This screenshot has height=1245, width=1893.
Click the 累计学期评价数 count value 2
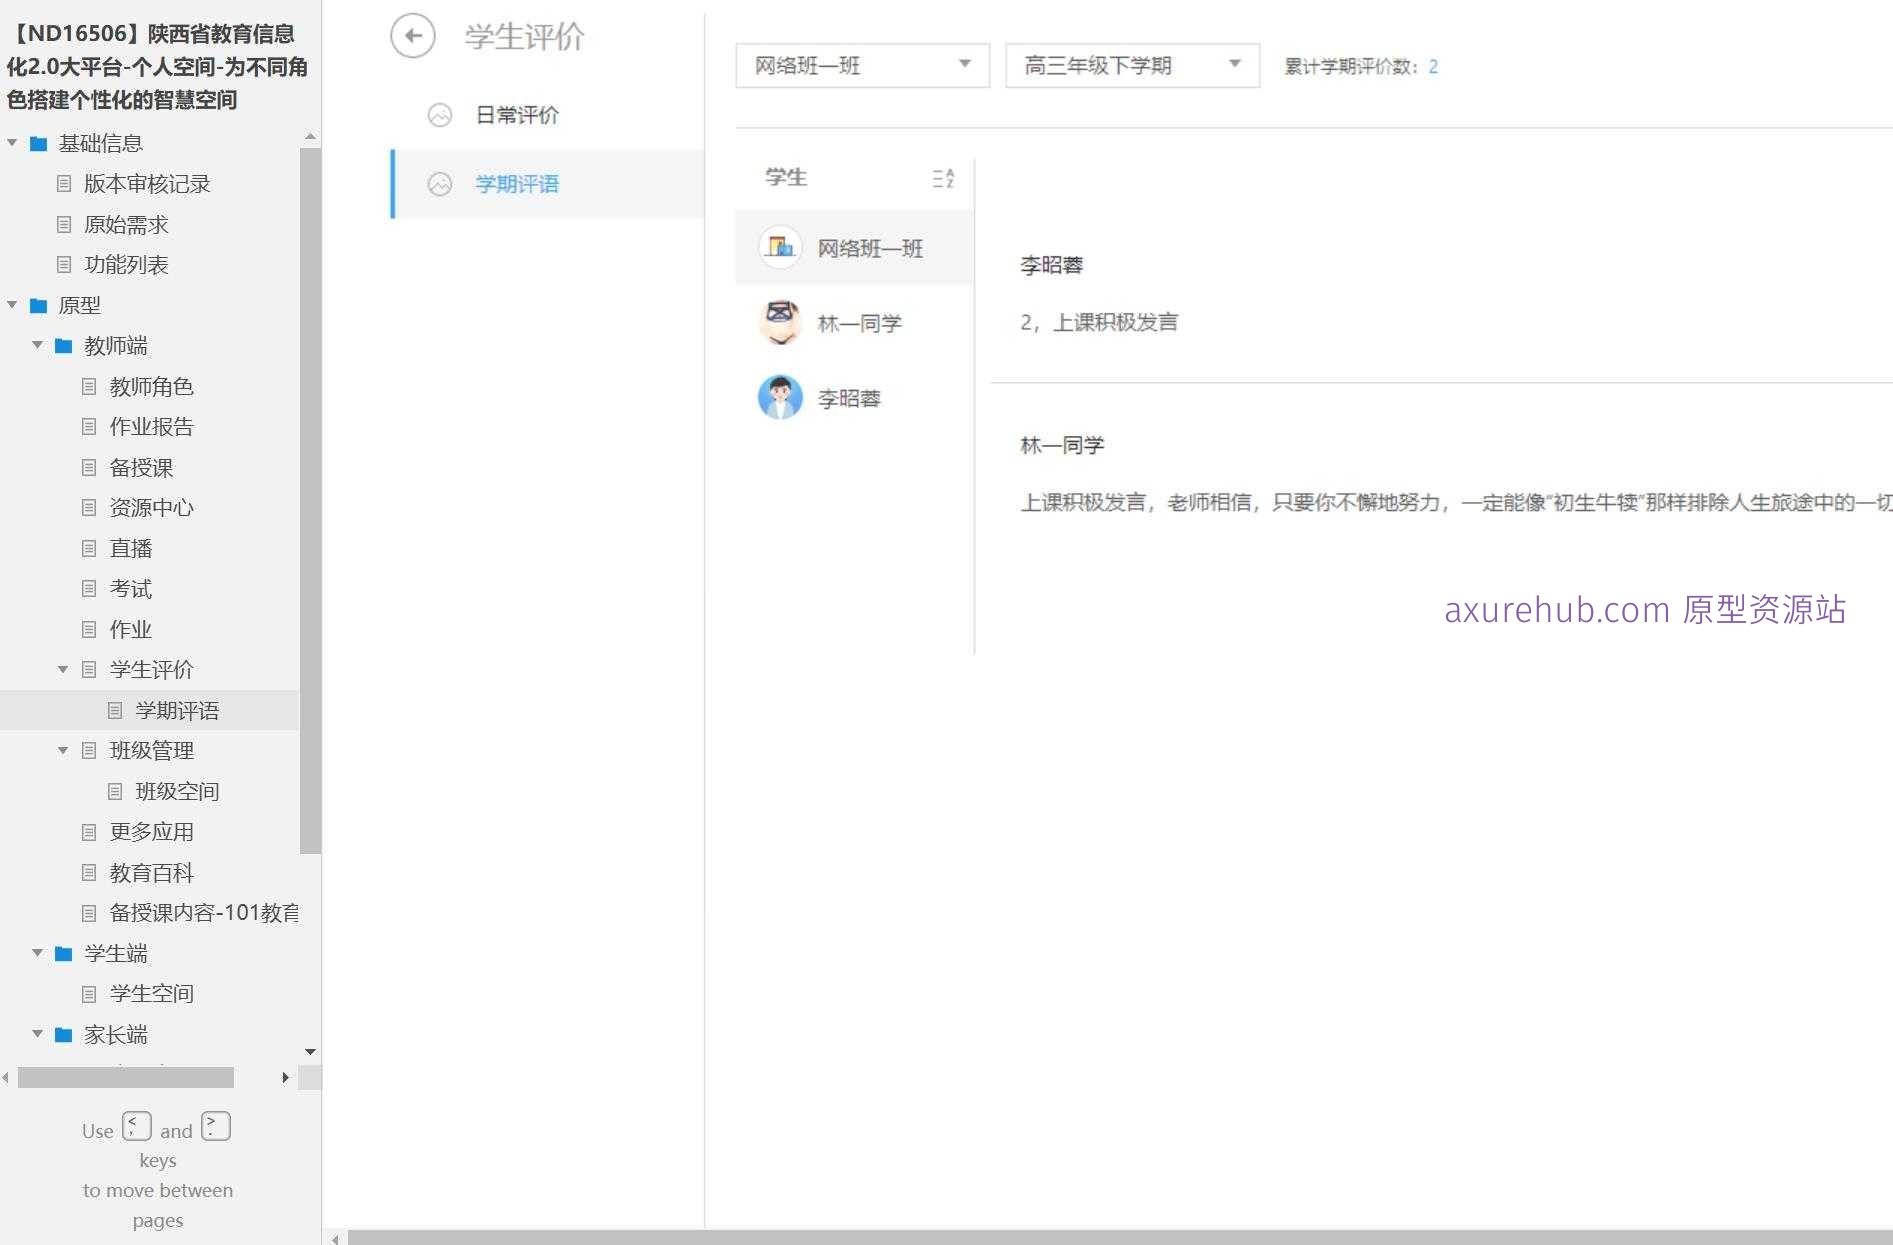click(x=1434, y=67)
